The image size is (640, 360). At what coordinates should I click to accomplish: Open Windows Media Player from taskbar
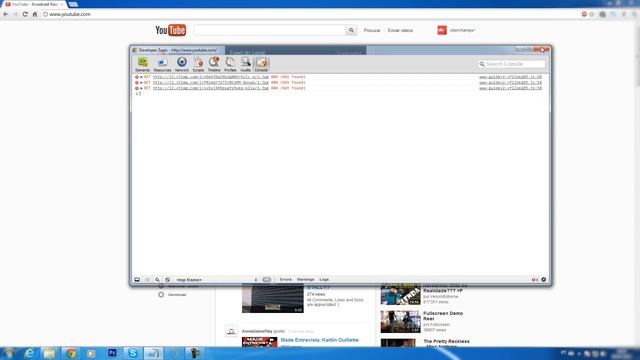click(91, 353)
